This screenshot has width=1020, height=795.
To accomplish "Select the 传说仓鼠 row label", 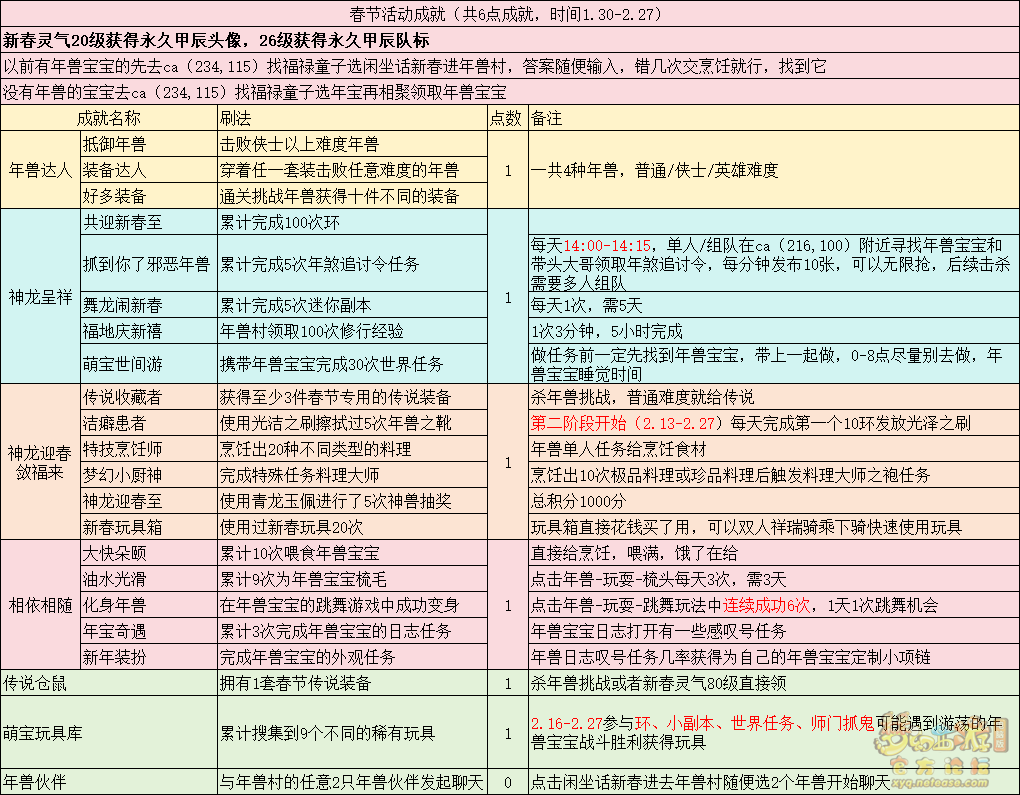I will tap(40, 683).
